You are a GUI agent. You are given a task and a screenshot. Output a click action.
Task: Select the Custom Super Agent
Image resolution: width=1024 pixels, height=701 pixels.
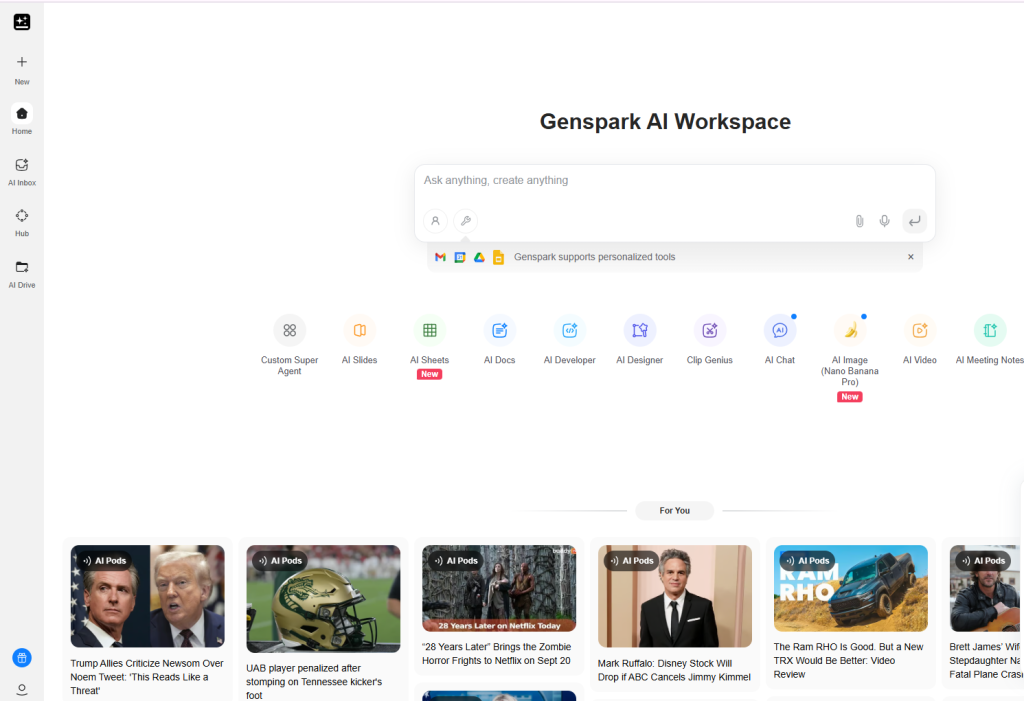(x=289, y=338)
